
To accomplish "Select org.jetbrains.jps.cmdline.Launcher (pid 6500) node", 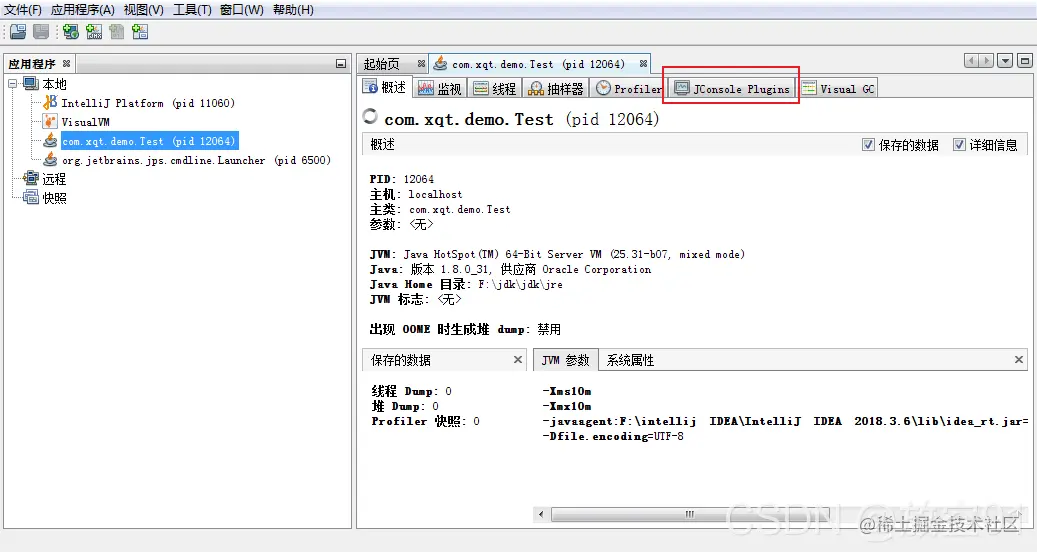I will tap(196, 160).
